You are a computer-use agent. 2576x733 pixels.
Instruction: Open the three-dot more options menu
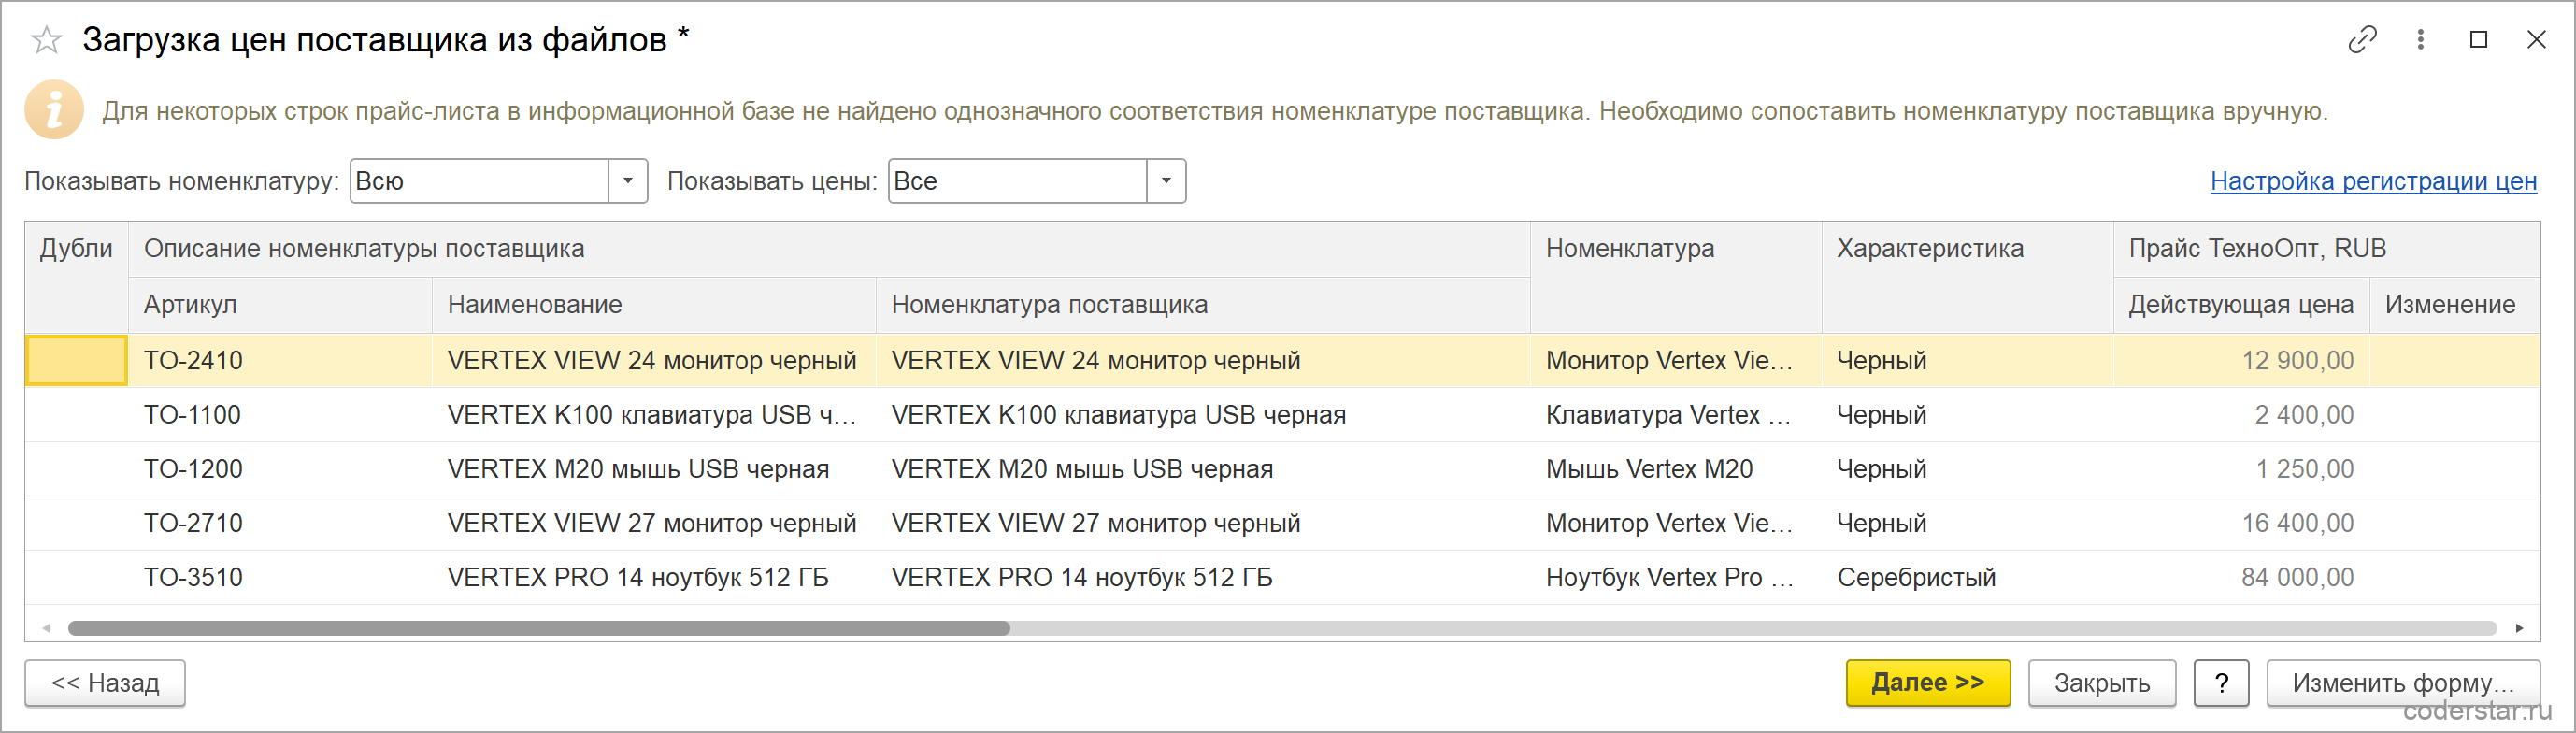click(2420, 40)
